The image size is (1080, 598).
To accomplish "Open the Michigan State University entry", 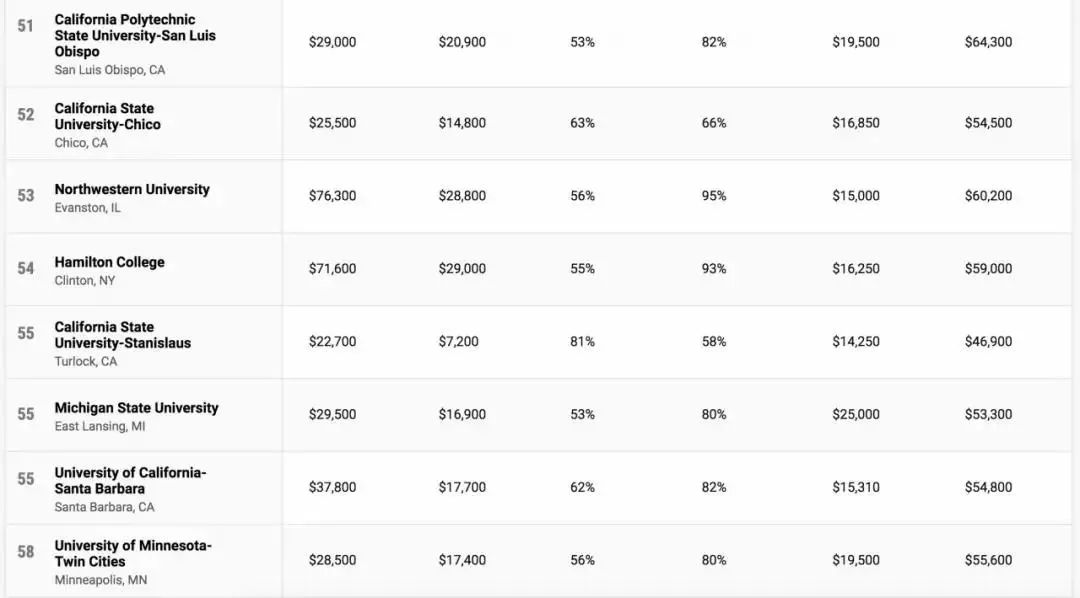I will [x=136, y=408].
